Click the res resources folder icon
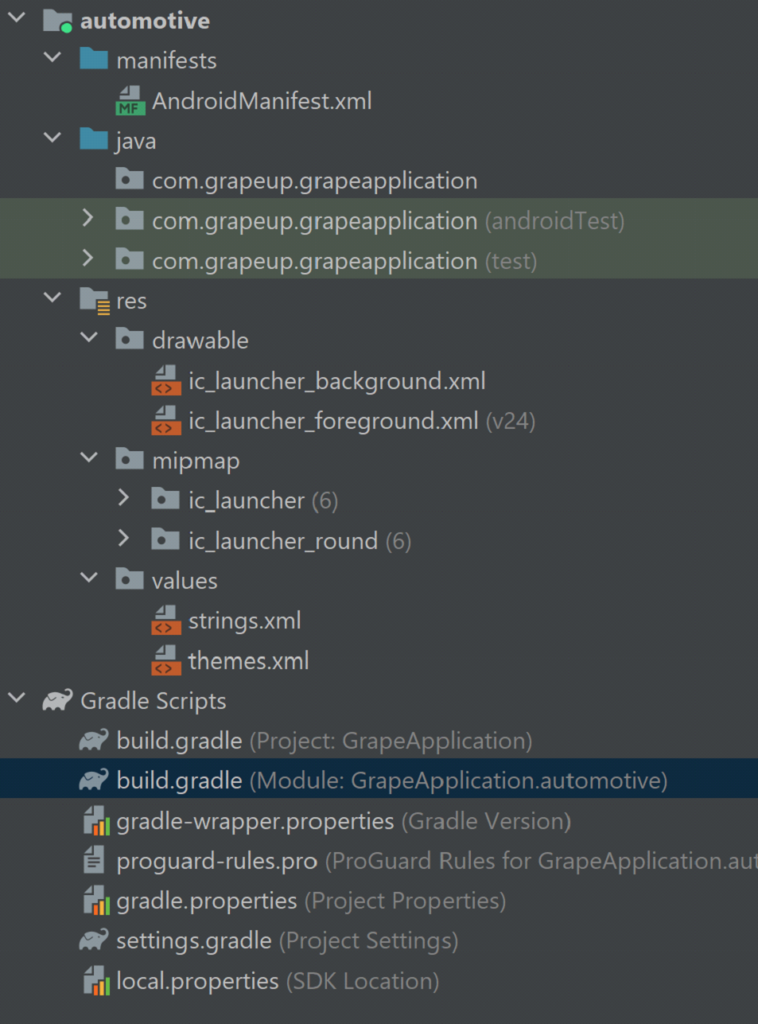The width and height of the screenshot is (758, 1024). click(x=95, y=300)
